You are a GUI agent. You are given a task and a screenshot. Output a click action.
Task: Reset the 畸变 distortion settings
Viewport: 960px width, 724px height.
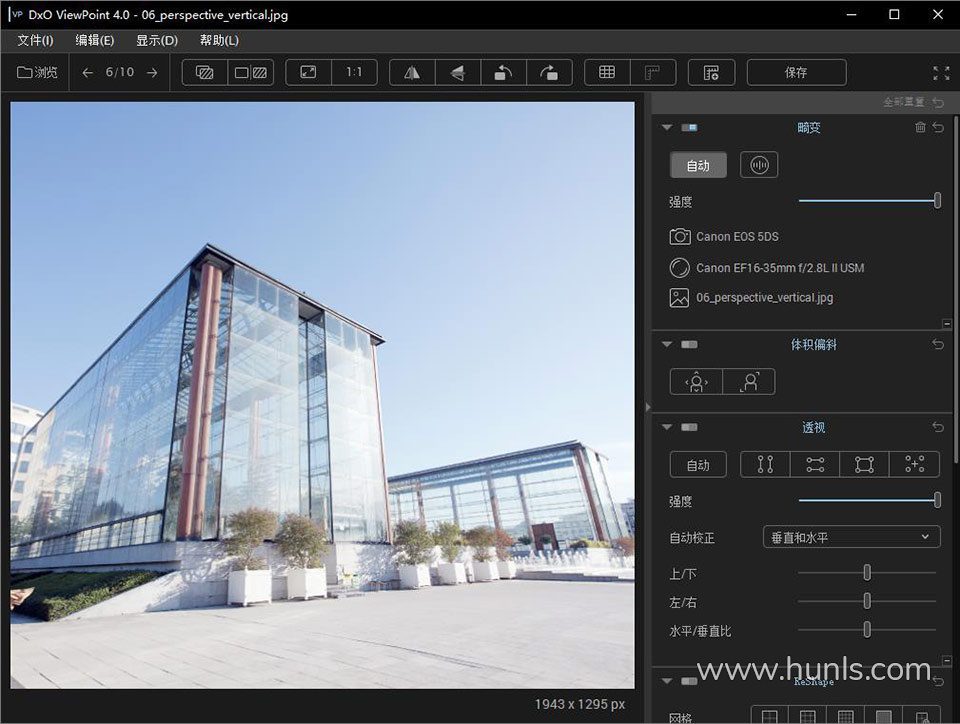(938, 127)
